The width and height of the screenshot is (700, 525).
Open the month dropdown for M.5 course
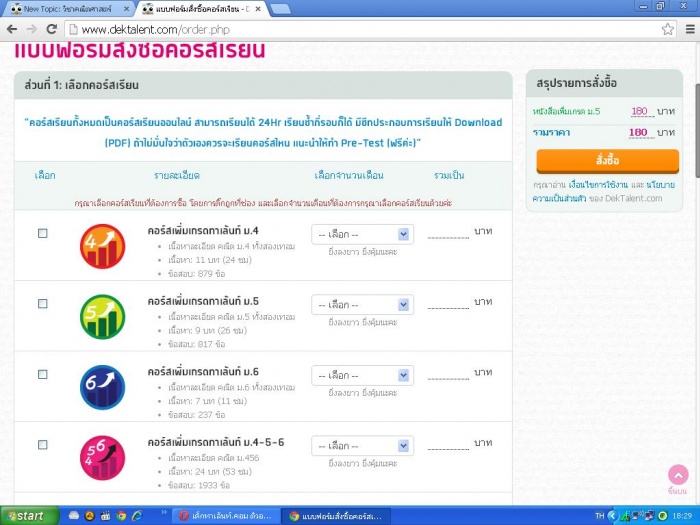(x=362, y=304)
